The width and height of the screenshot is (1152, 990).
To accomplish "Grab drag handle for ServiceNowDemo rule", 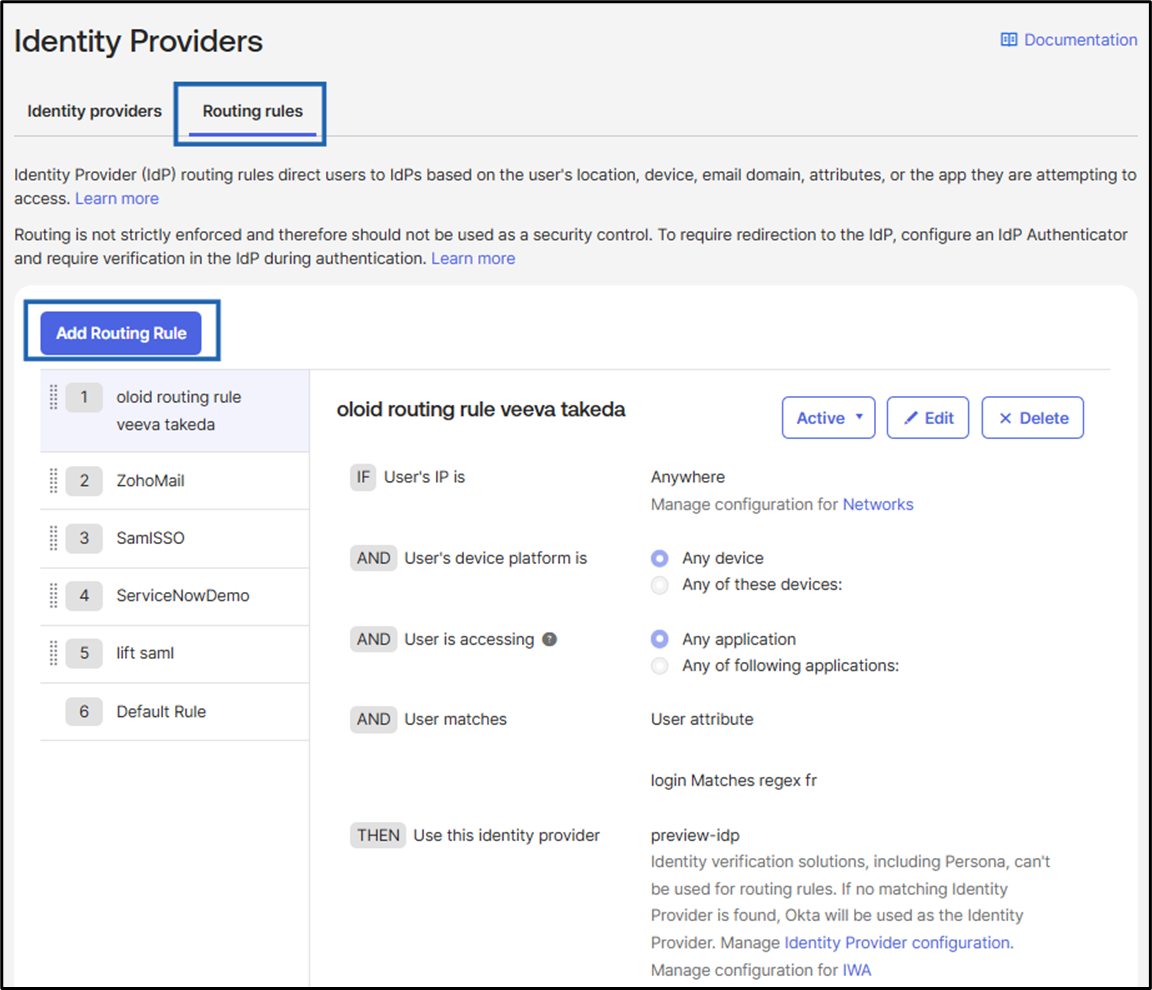I will click(x=54, y=595).
